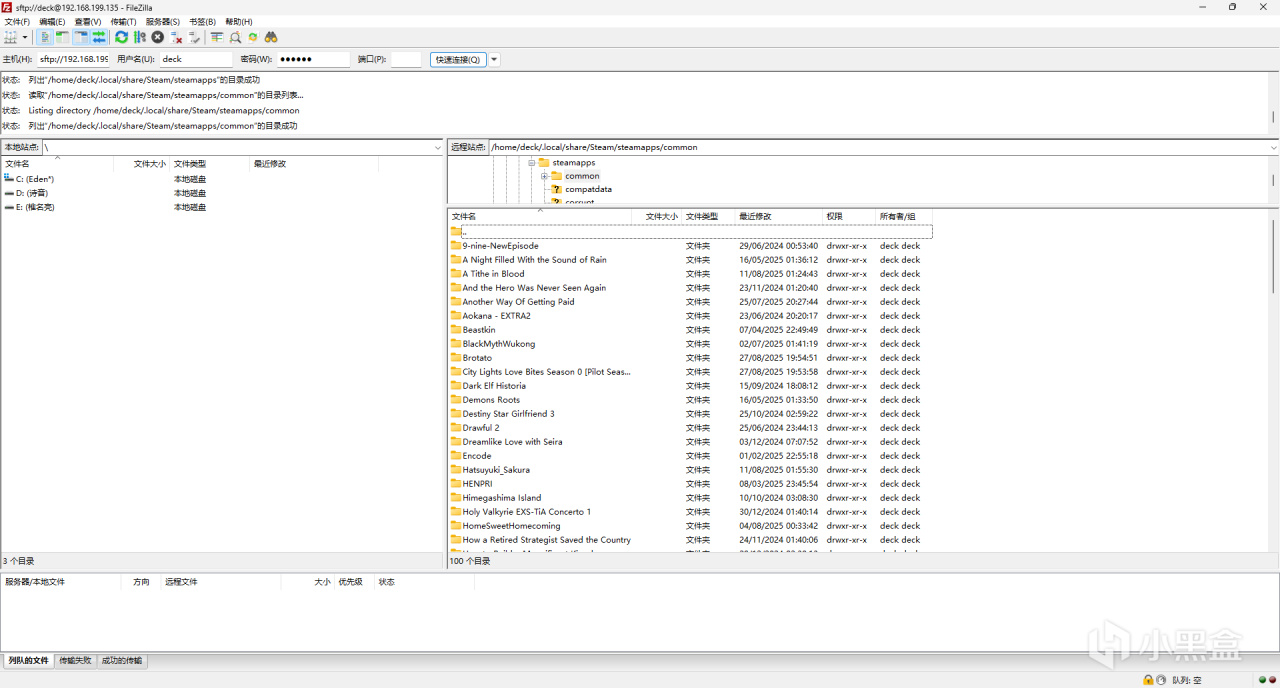The height and width of the screenshot is (688, 1280).
Task: Sort remote list by 最近修改 column
Action: click(x=779, y=216)
